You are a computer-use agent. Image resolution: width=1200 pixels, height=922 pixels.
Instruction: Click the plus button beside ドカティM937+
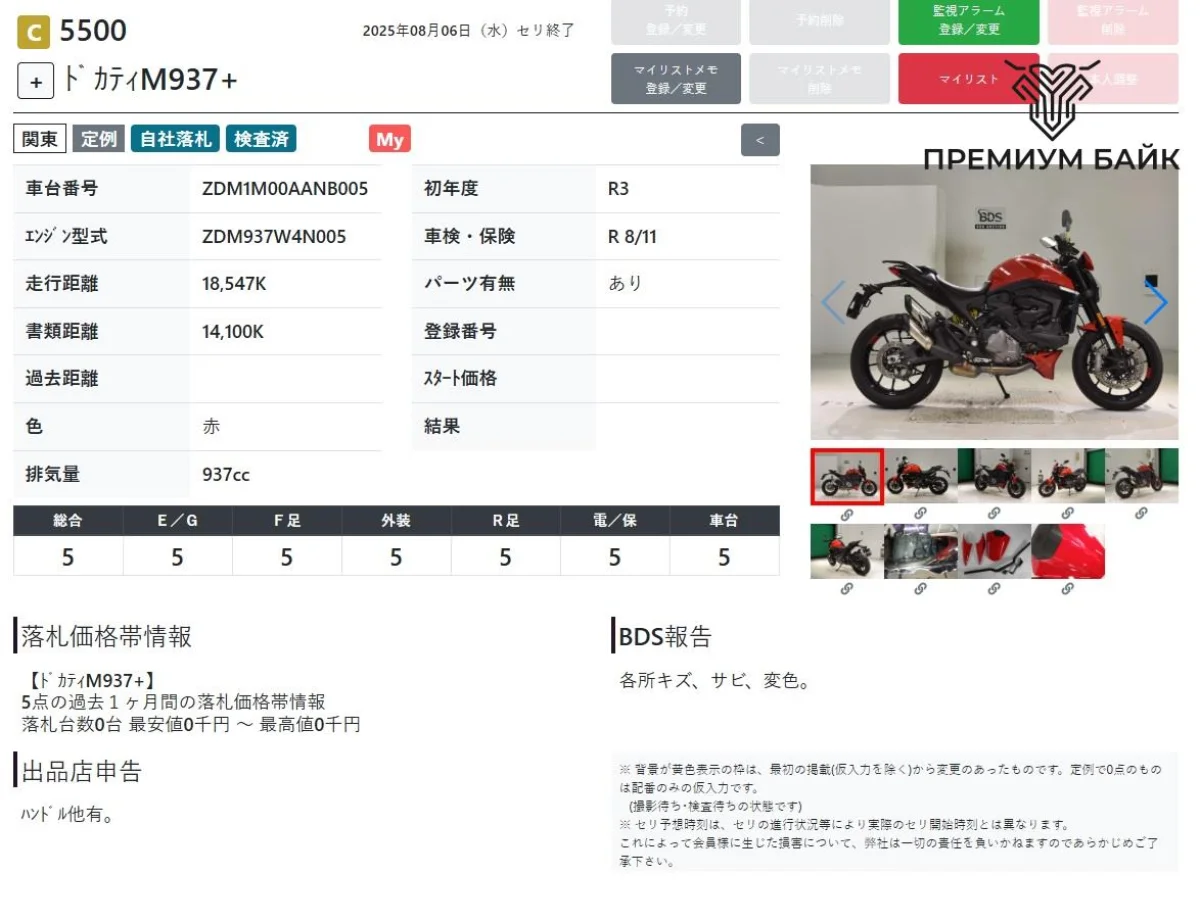point(35,81)
